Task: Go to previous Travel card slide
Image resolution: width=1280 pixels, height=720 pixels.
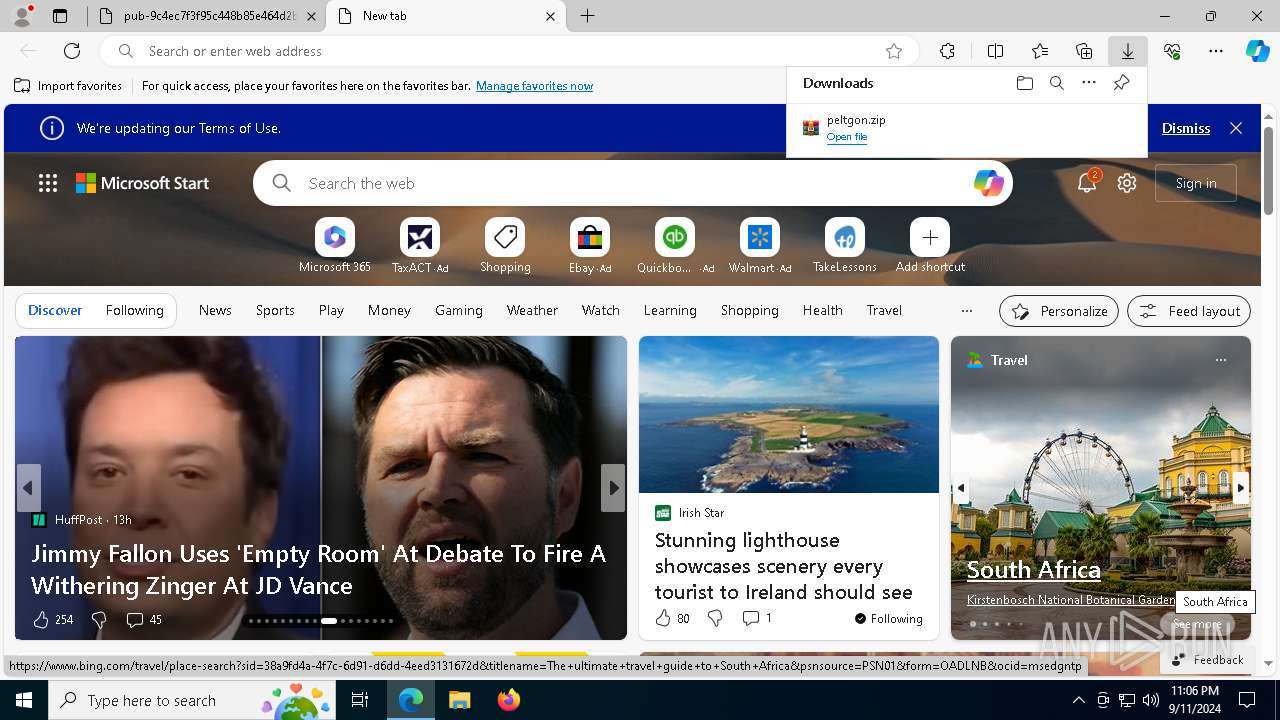Action: coord(961,488)
